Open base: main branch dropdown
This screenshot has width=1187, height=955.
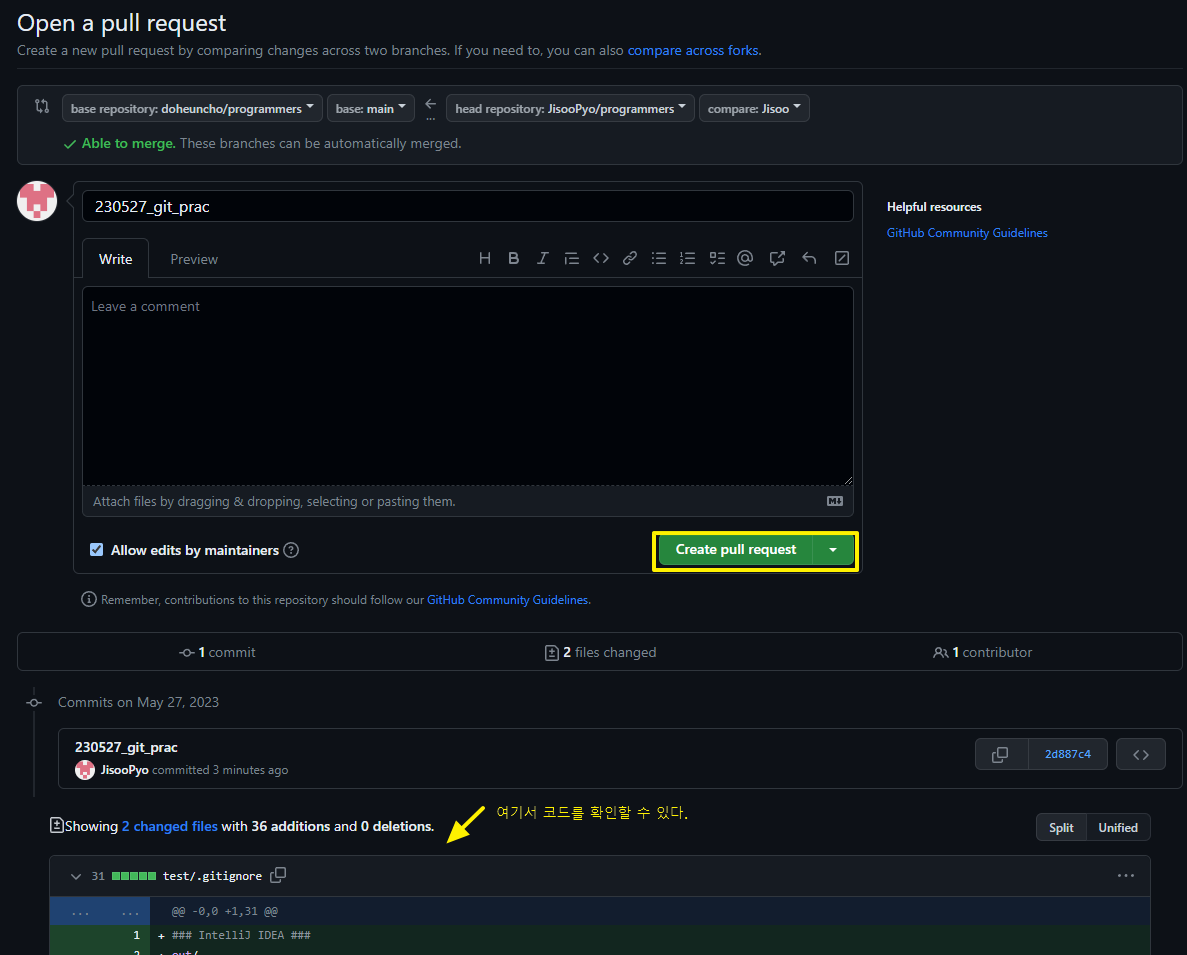370,108
